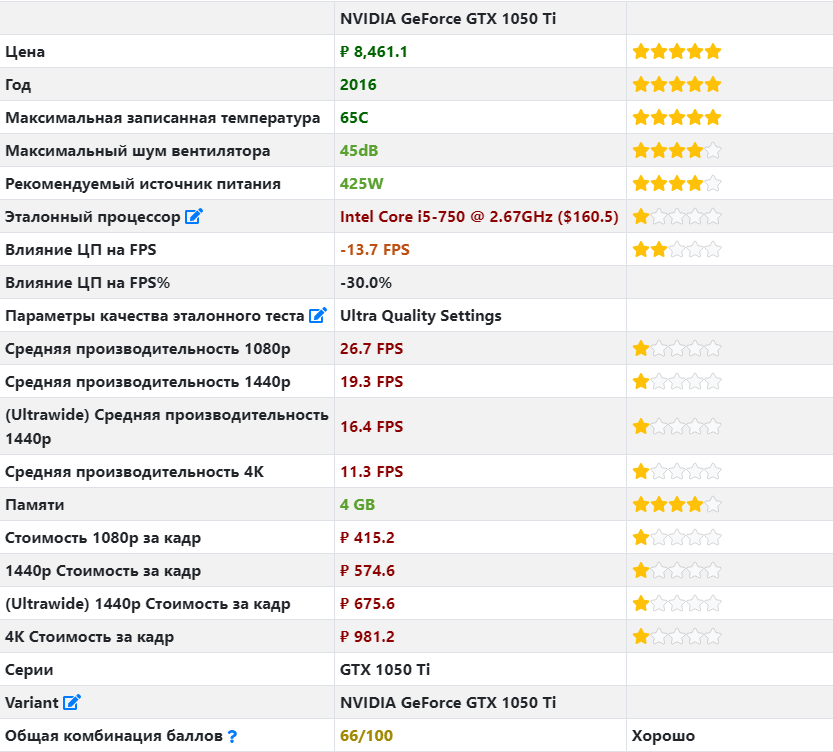Click cost per frame value ₽ 415.2
The image size is (833, 752).
pyautogui.click(x=367, y=537)
